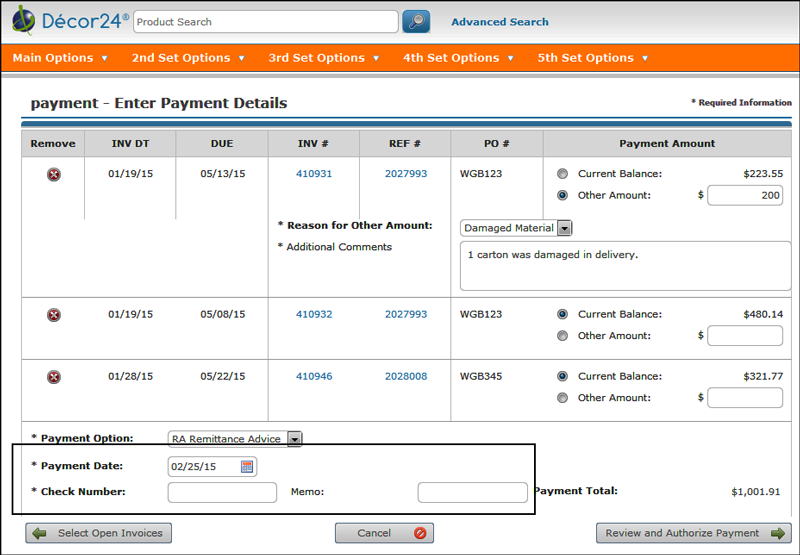The width and height of the screenshot is (800, 555).
Task: Choose Other Amount for invoice 410932
Action: point(563,336)
